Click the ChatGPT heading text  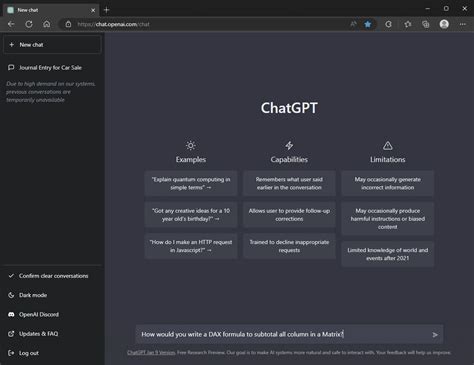coord(289,108)
